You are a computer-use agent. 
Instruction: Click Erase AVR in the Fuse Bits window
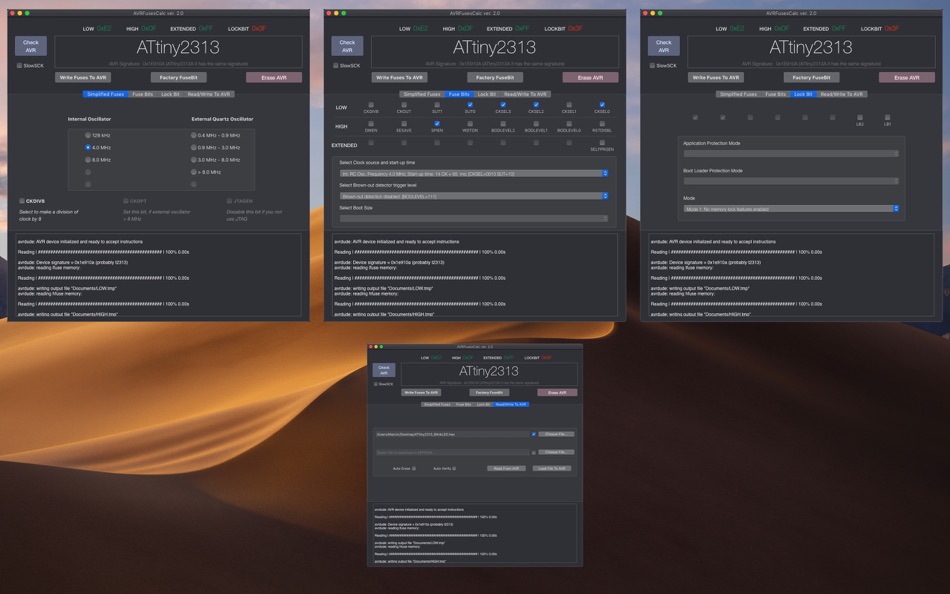[590, 78]
